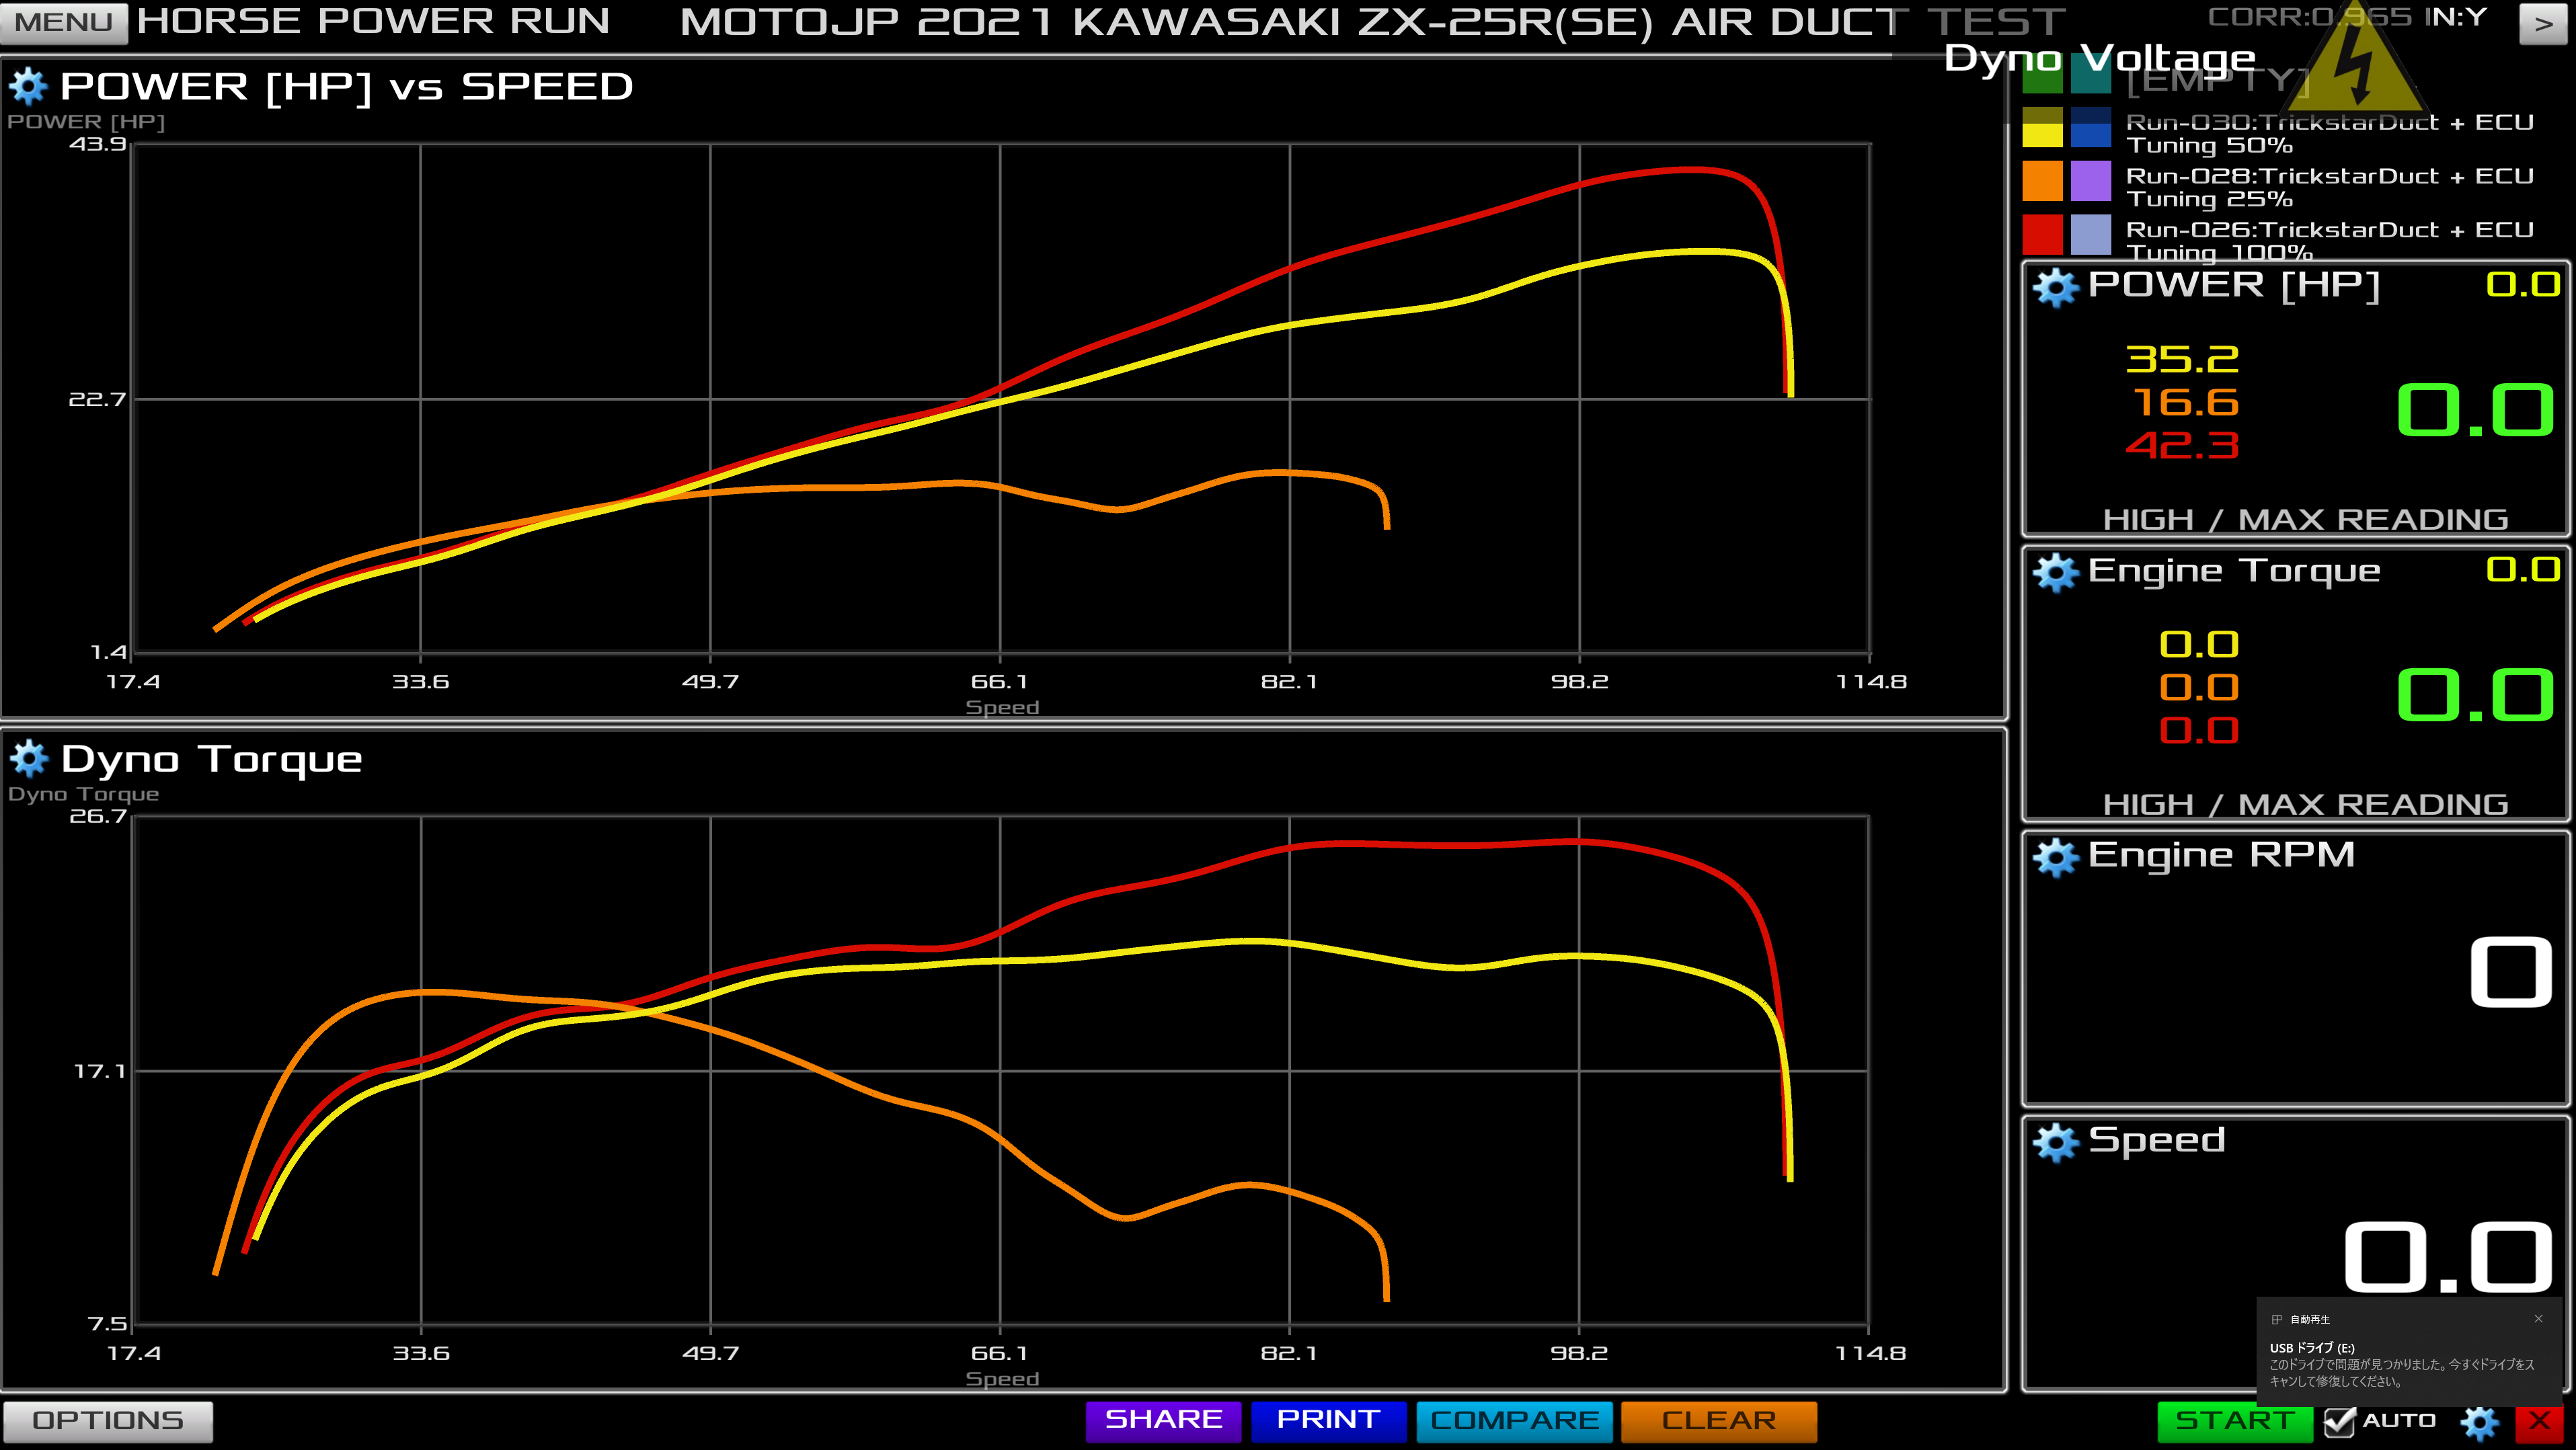Screen dimensions: 2576x1450
Task: Click green 0.0 value in Engine Torque panel
Action: point(2476,695)
